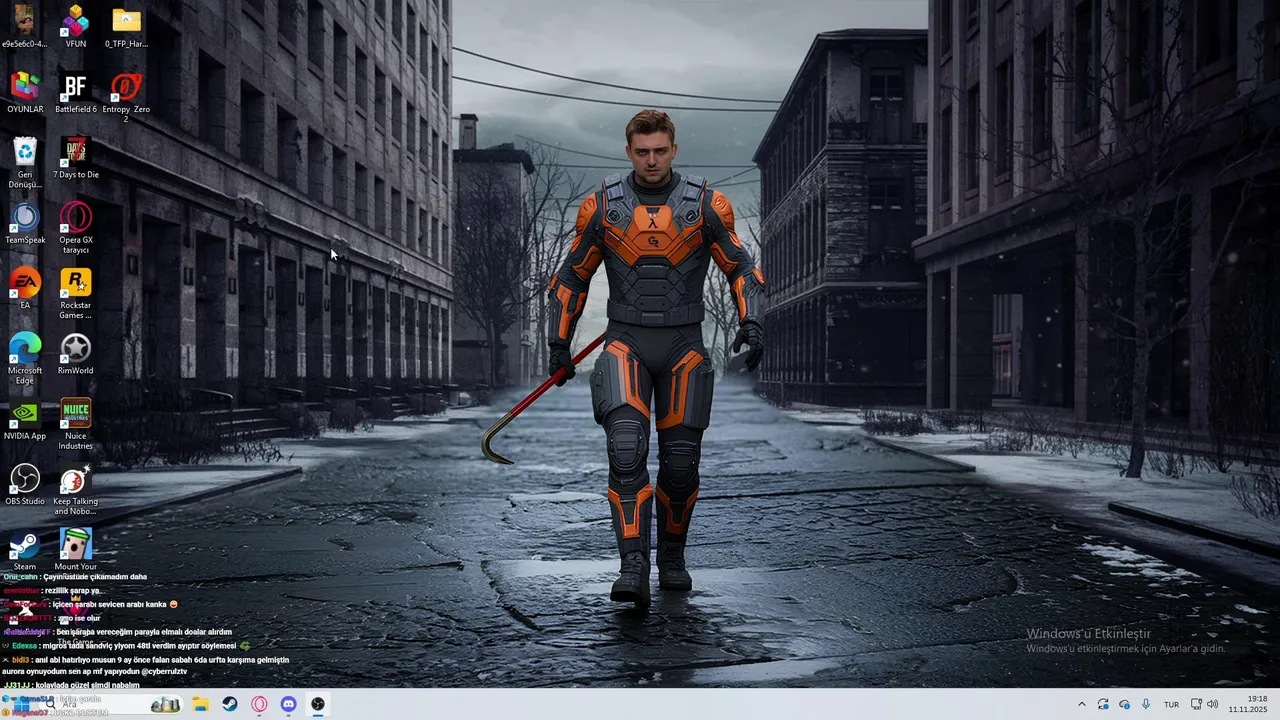The image size is (1280, 720).
Task: Open the Opera GX tarayıcı shortcut
Action: pyautogui.click(x=76, y=227)
